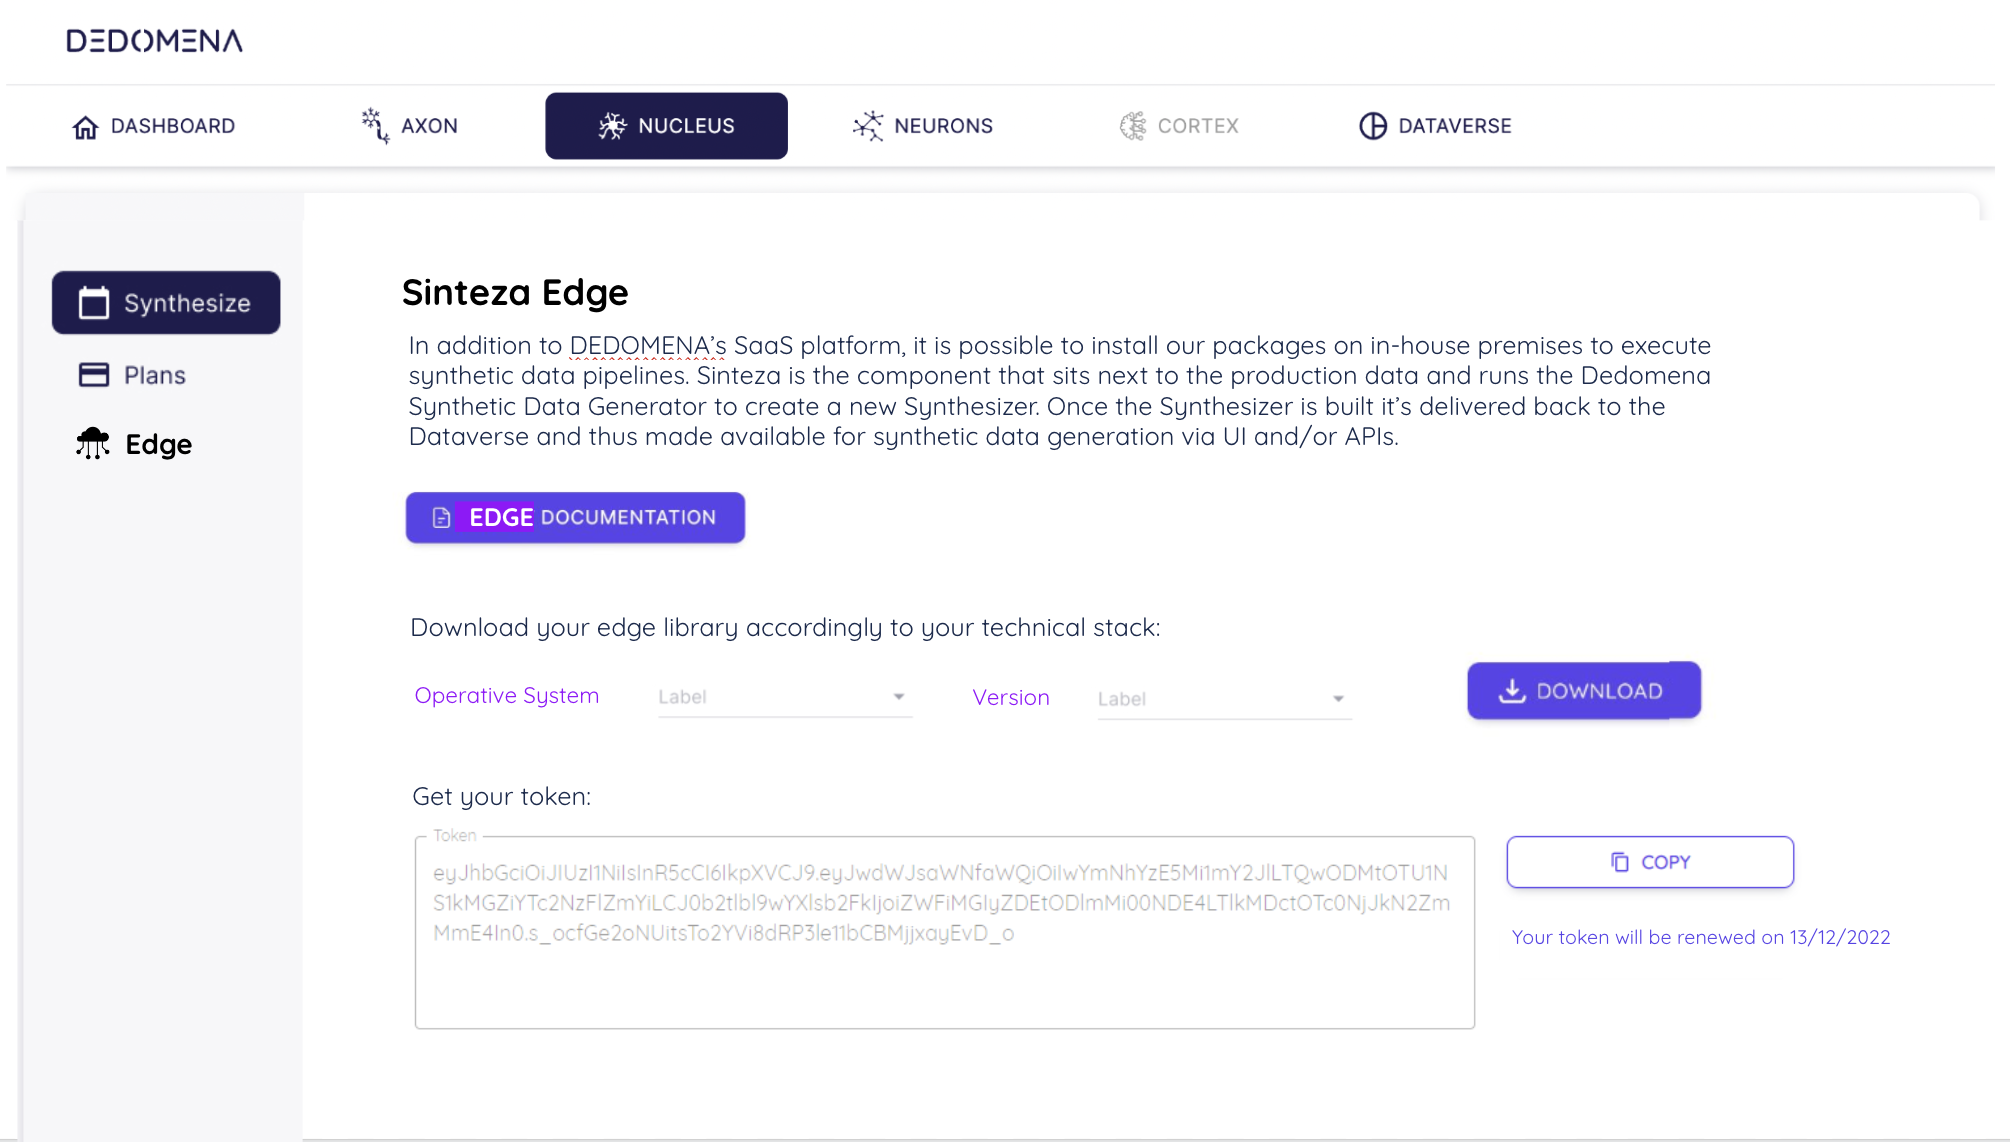
Task: Click the Edge cloud icon in sidebar
Action: [93, 443]
